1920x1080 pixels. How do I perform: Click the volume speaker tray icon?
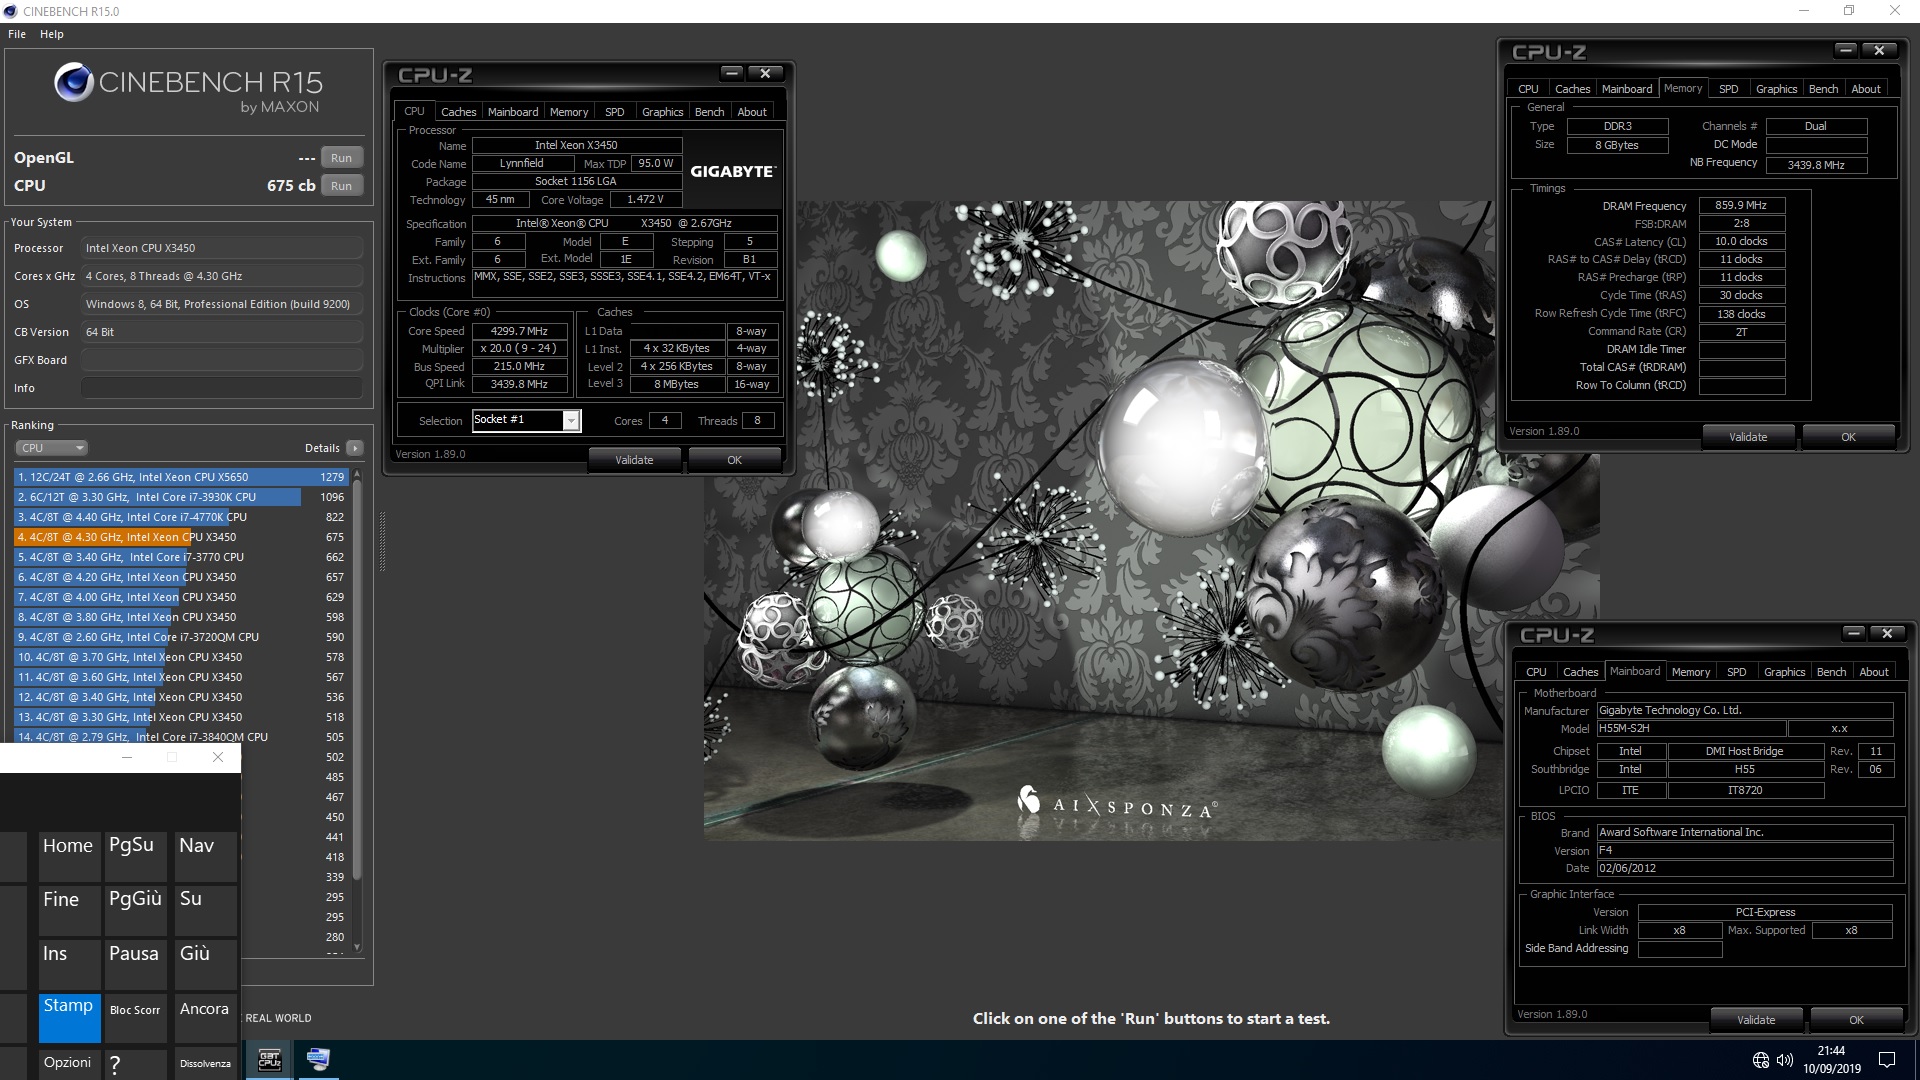pyautogui.click(x=1785, y=1060)
